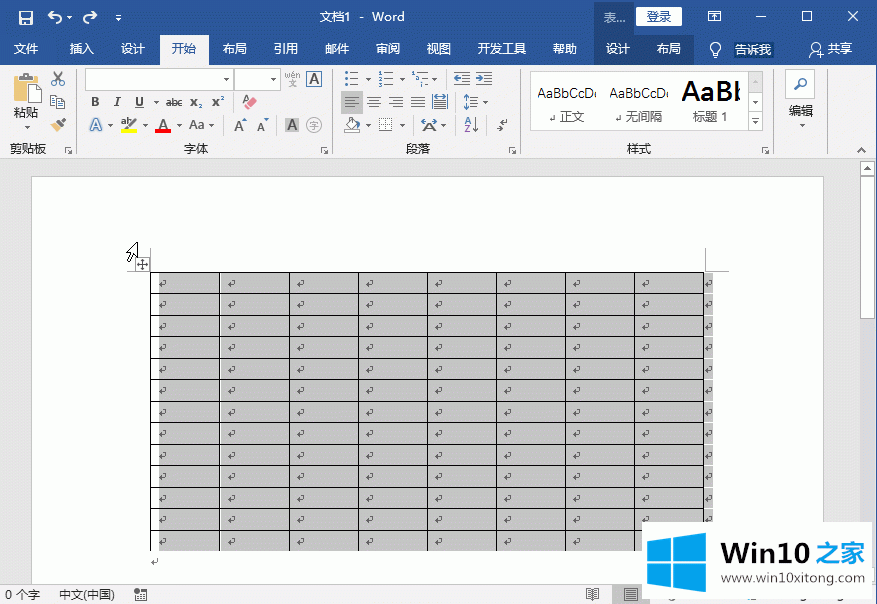This screenshot has width=877, height=604.
Task: Increase the paragraph indent
Action: tap(484, 79)
